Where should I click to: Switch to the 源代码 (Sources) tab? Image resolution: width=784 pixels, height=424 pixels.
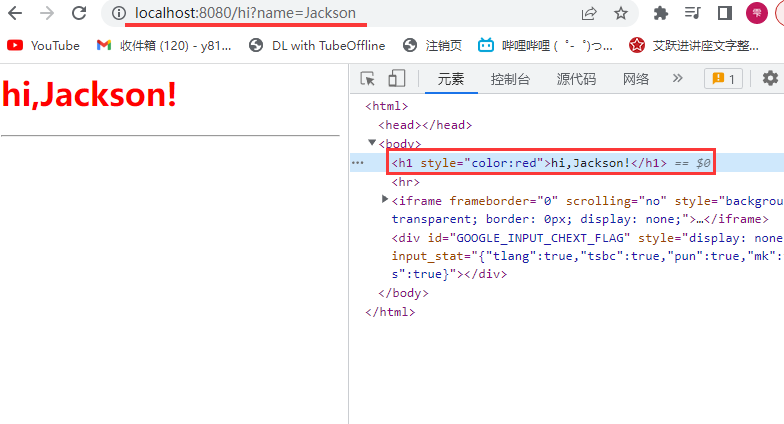tap(576, 79)
